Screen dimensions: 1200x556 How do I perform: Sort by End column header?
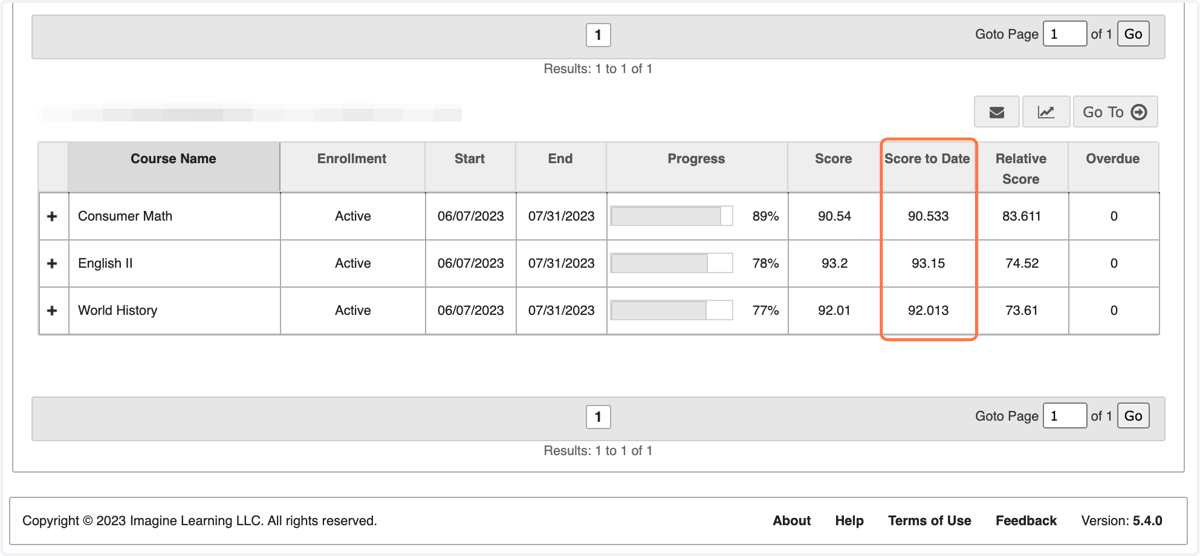click(x=561, y=166)
